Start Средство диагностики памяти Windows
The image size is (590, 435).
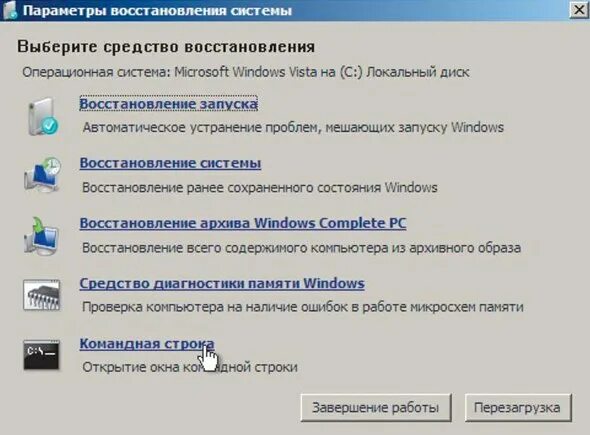(222, 283)
